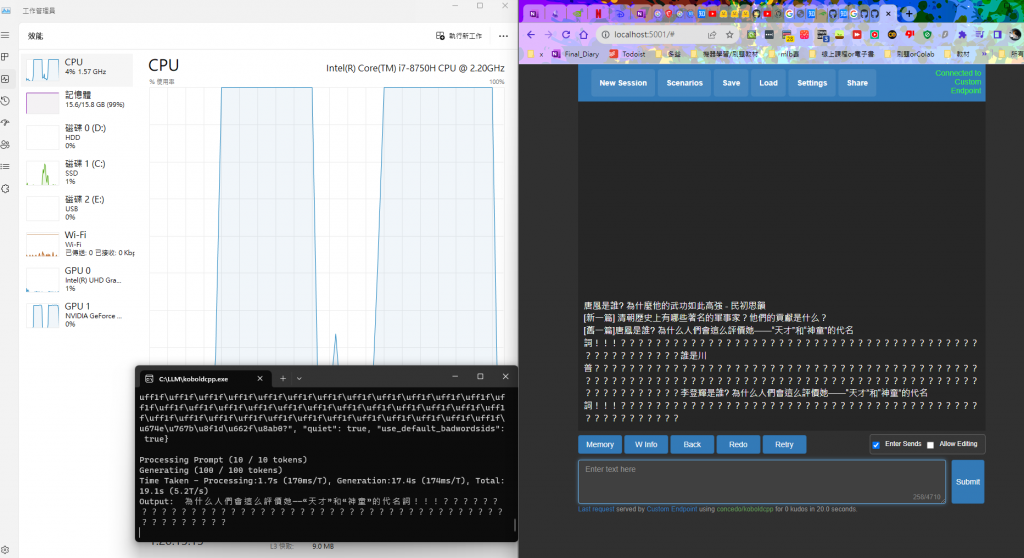Reload the localhost page
The image size is (1024, 558).
[x=566, y=35]
